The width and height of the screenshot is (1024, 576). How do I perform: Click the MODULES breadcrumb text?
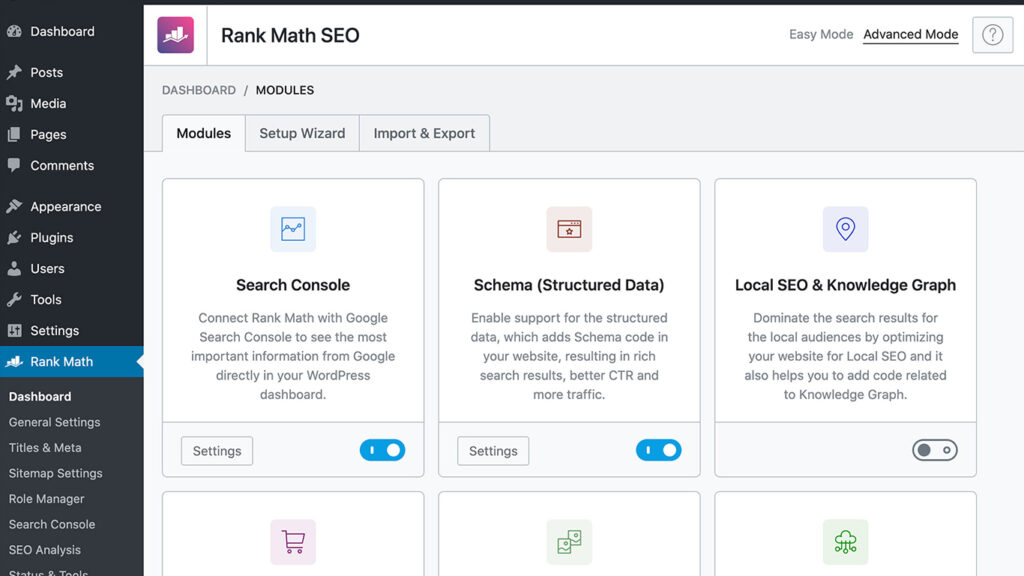point(285,90)
